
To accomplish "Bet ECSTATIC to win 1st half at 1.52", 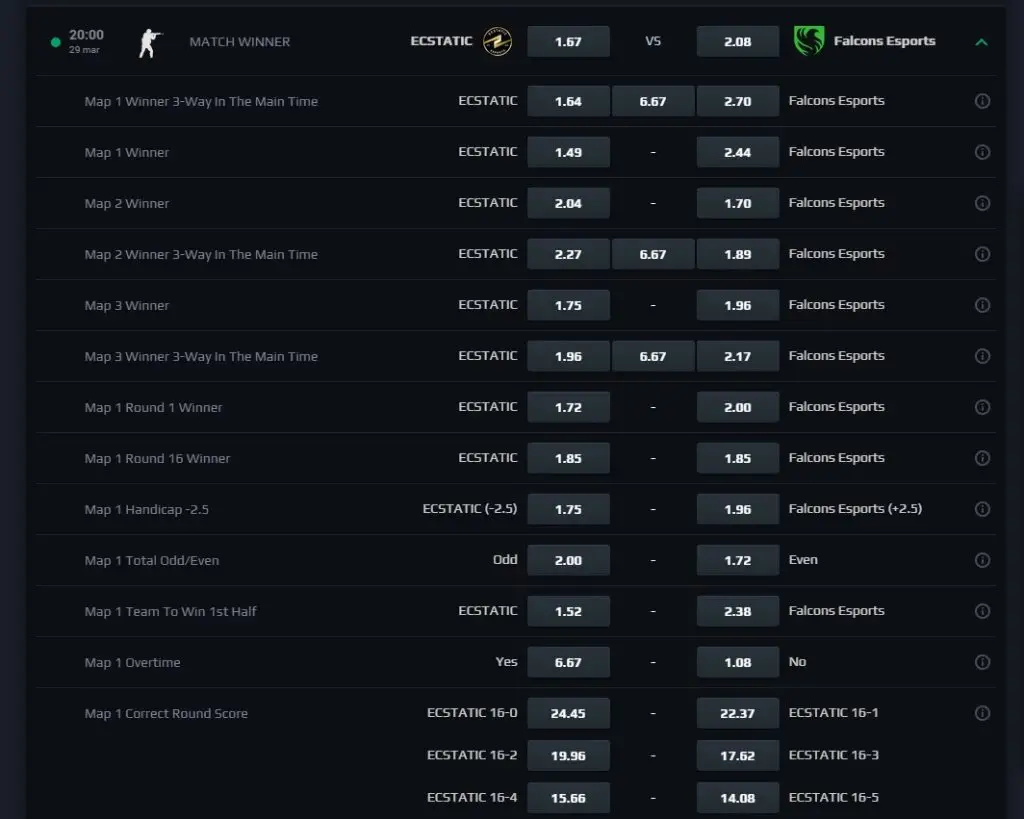I will point(568,611).
